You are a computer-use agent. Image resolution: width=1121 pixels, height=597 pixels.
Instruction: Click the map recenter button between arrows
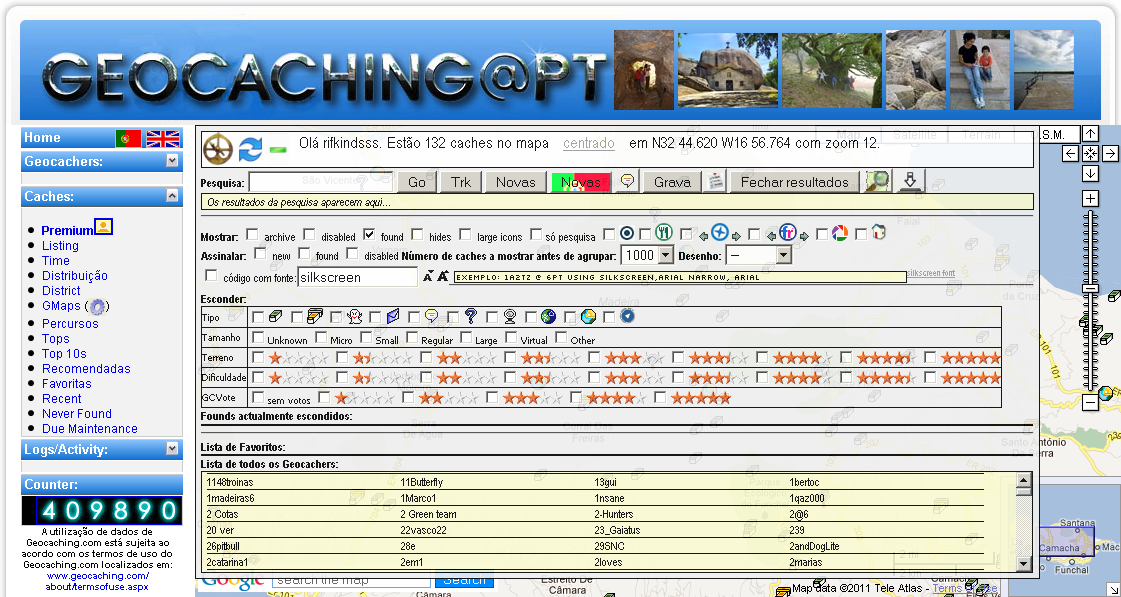(x=1090, y=154)
